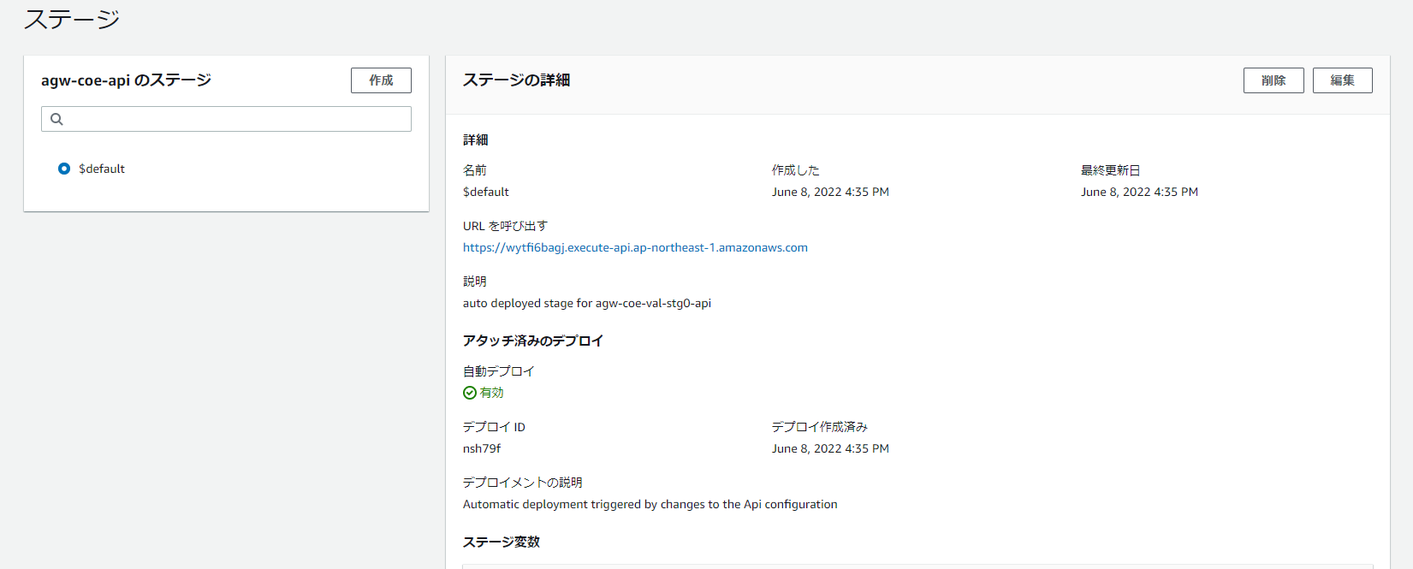Click the 最終更新日 date value

[1139, 192]
